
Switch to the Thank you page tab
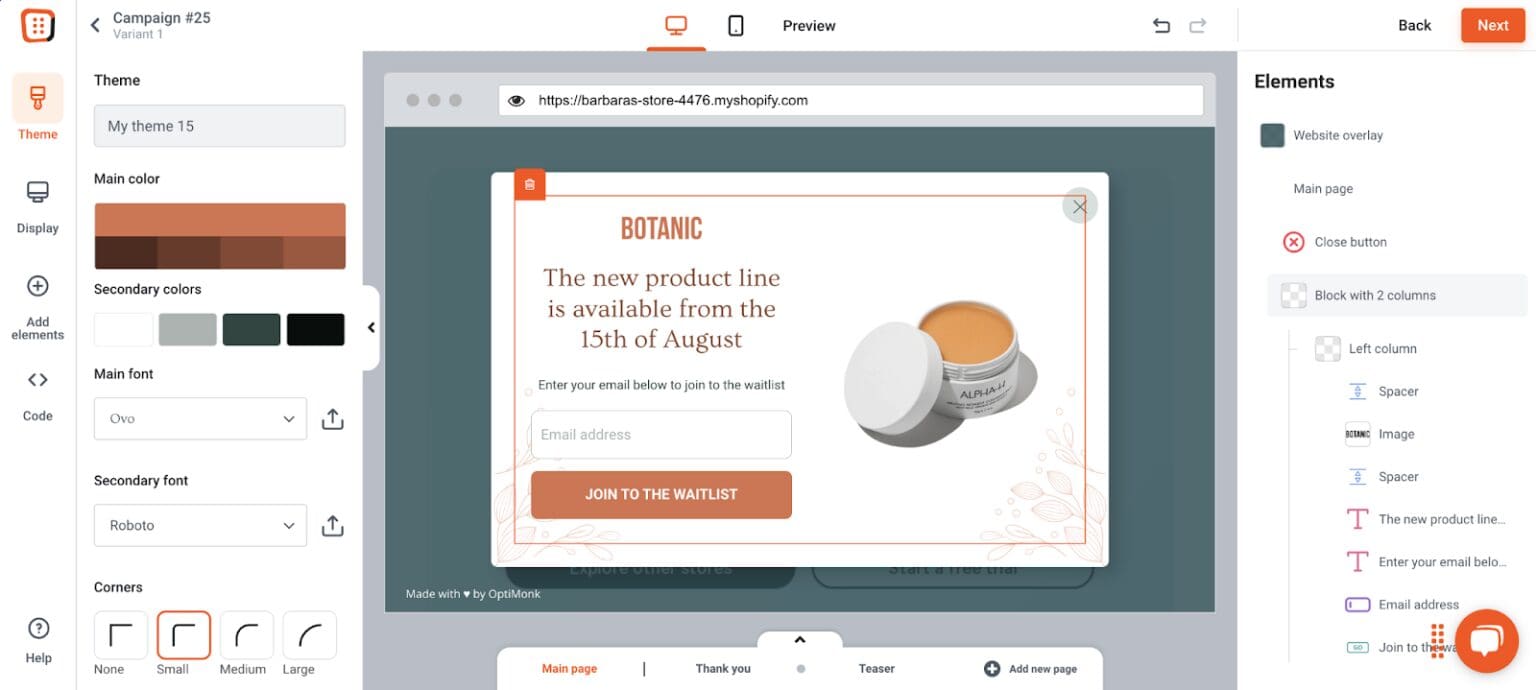(722, 668)
